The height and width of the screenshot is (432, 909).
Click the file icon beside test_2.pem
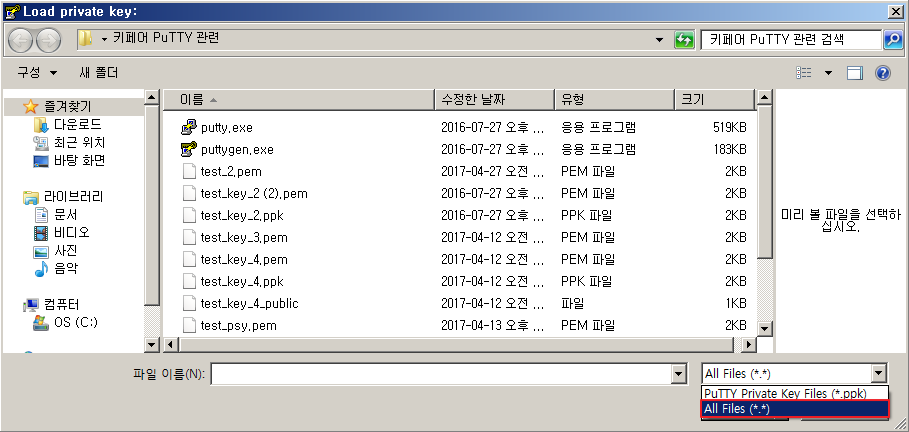click(189, 172)
